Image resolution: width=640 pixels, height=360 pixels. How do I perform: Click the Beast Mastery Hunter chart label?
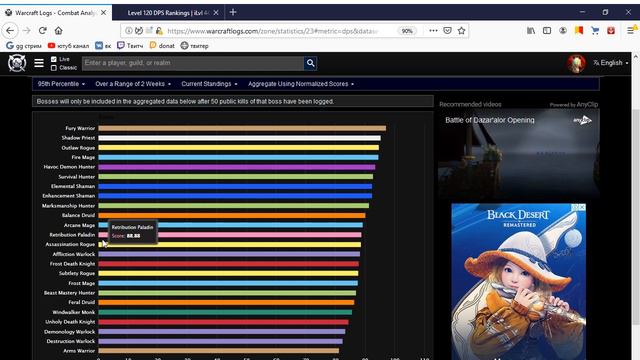(x=69, y=293)
